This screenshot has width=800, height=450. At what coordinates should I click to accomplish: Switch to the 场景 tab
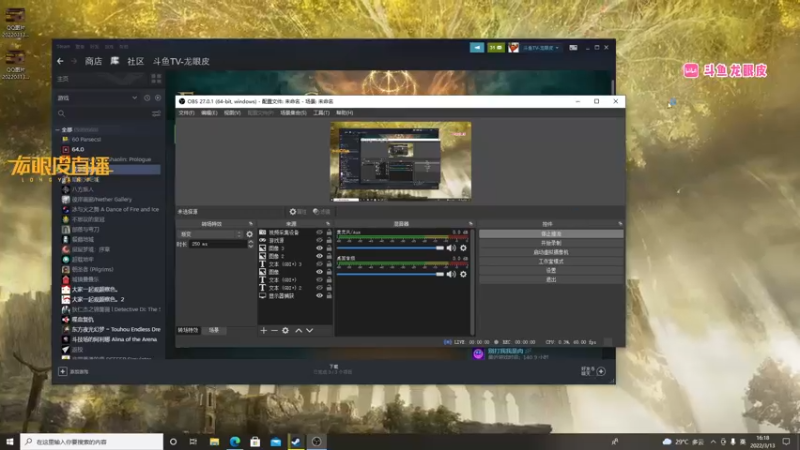pos(214,330)
